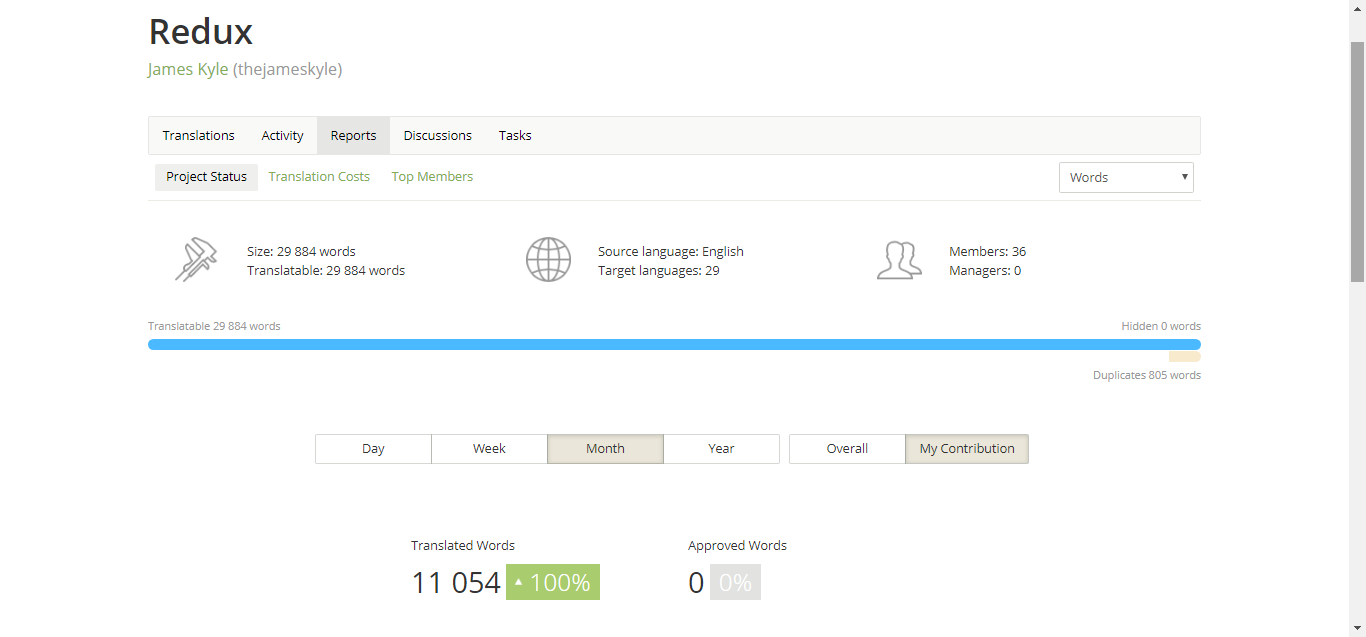Click 'Target languages: 29' text
The image size is (1366, 637).
coord(659,270)
